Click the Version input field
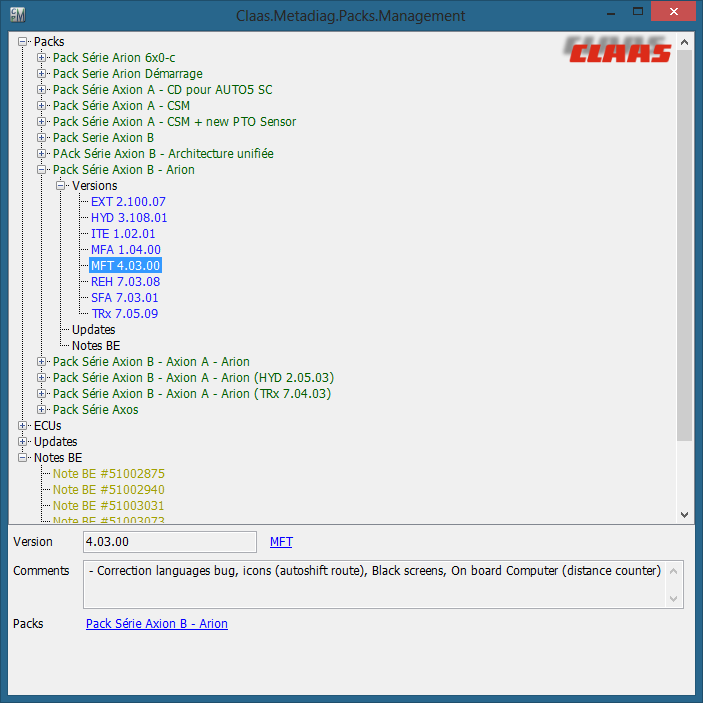This screenshot has height=703, width=703. [x=170, y=542]
